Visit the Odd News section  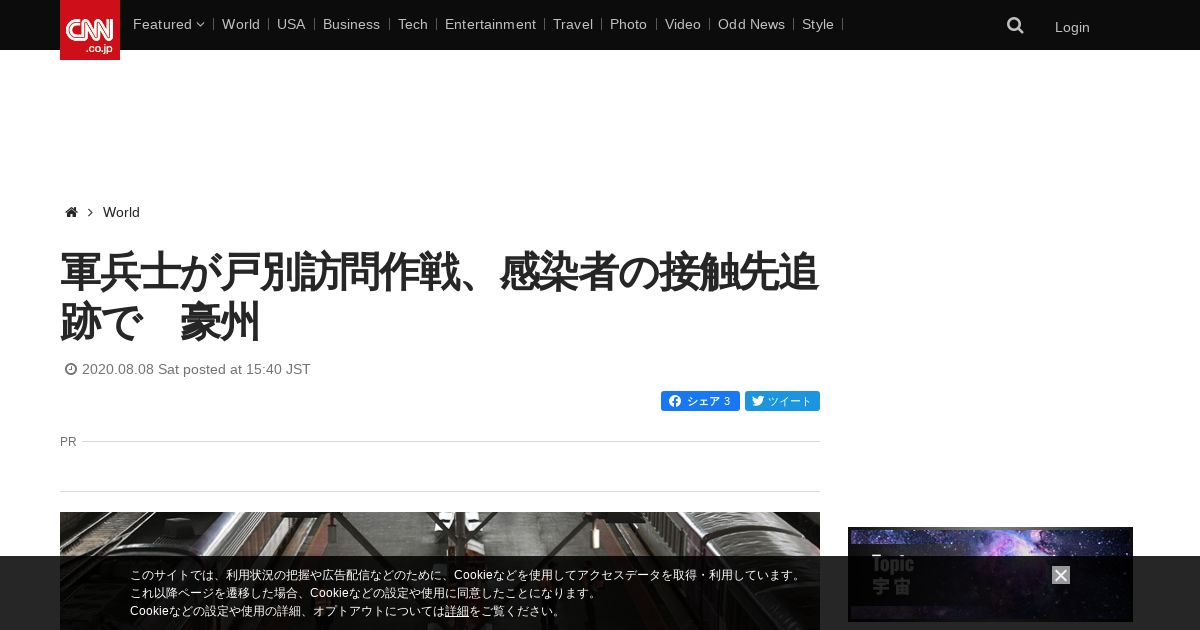751,24
